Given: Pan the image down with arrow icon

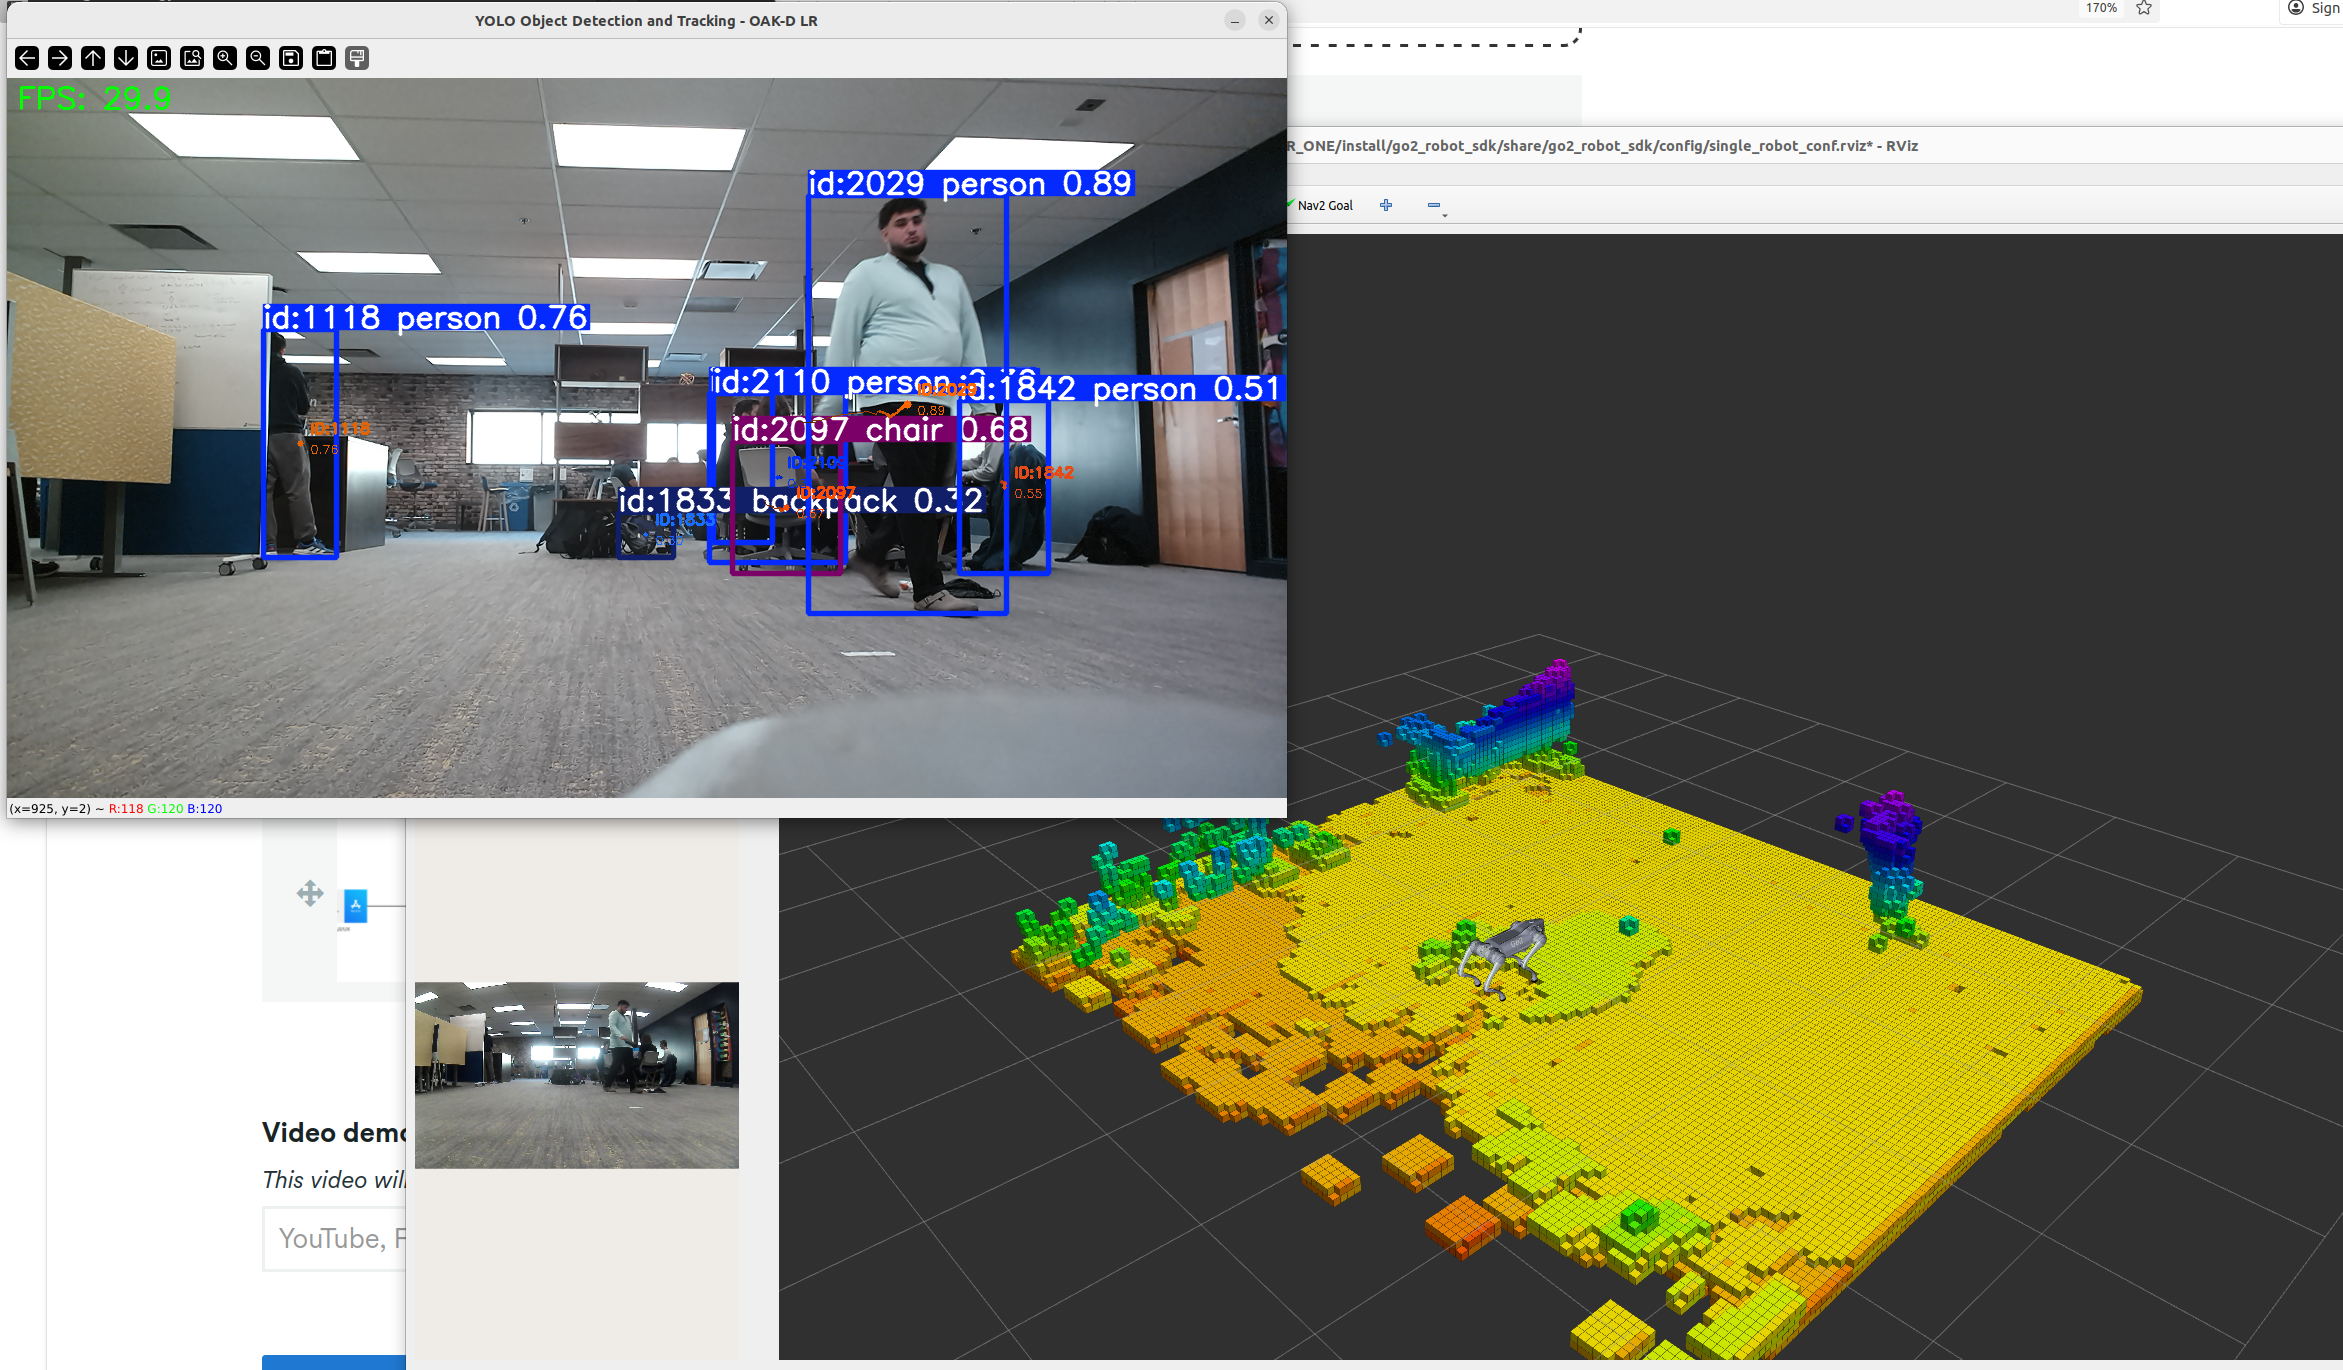Looking at the screenshot, I should pos(126,58).
